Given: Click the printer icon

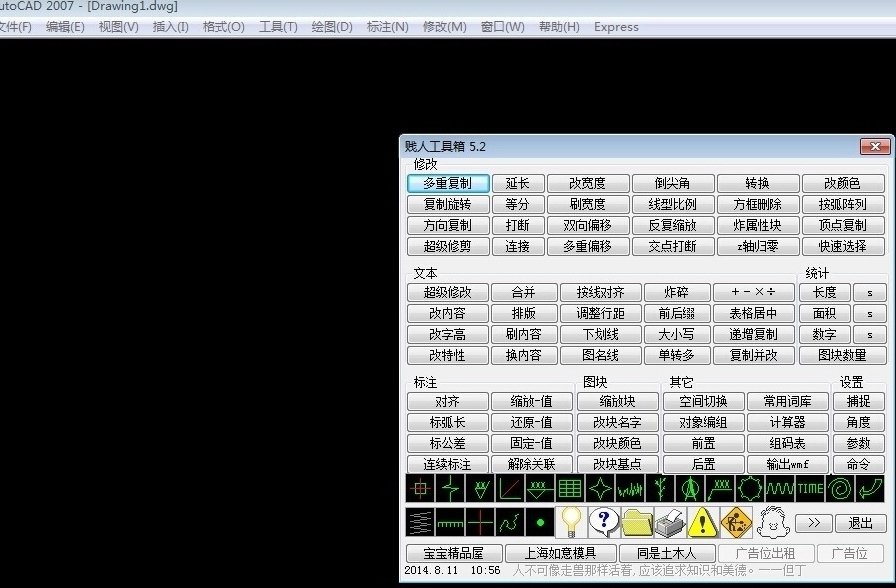Looking at the screenshot, I should pos(670,521).
